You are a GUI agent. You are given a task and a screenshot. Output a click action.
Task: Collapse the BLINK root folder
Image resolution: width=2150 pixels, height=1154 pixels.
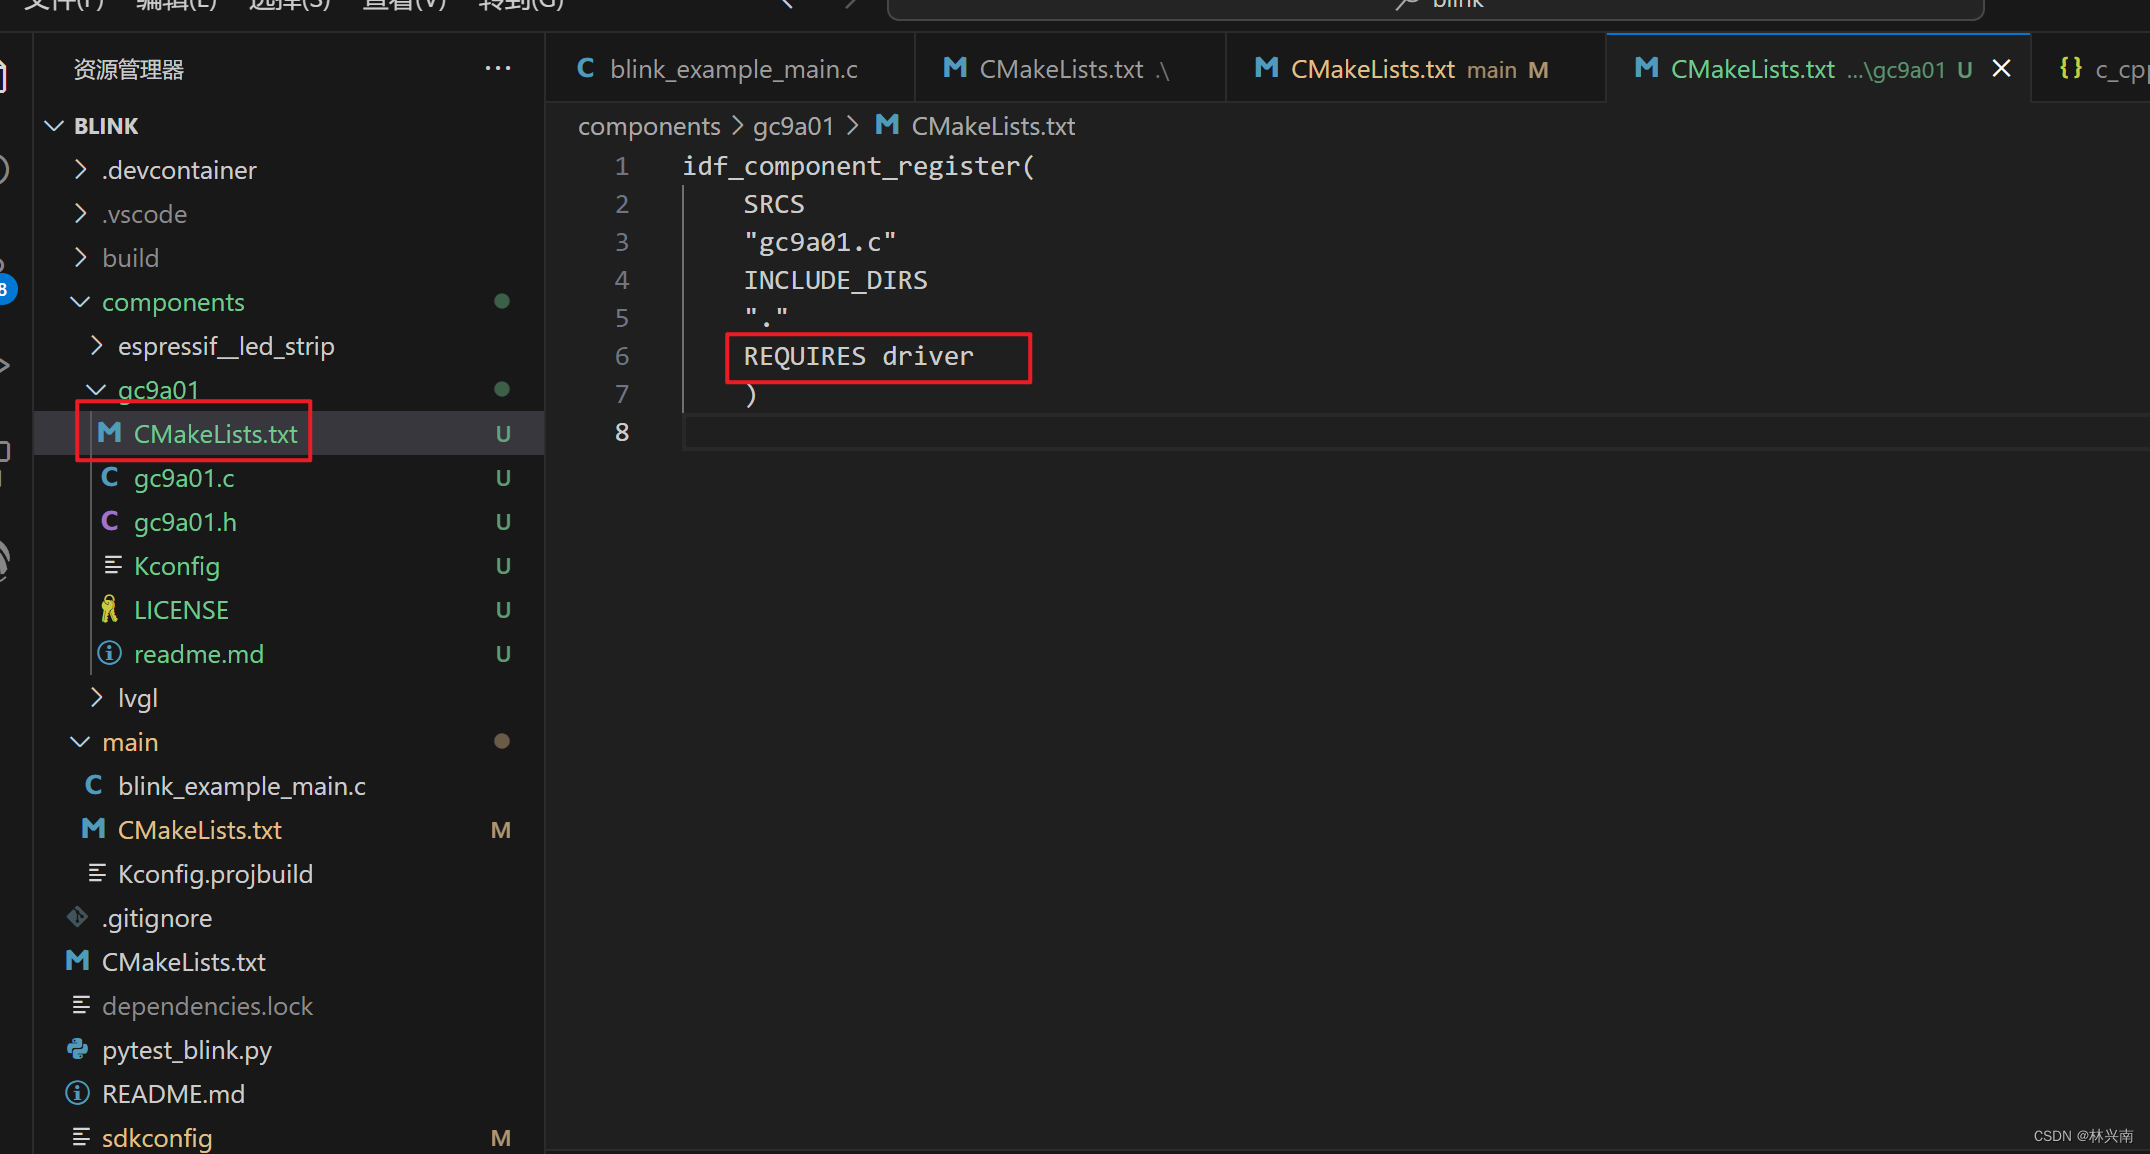[54, 126]
